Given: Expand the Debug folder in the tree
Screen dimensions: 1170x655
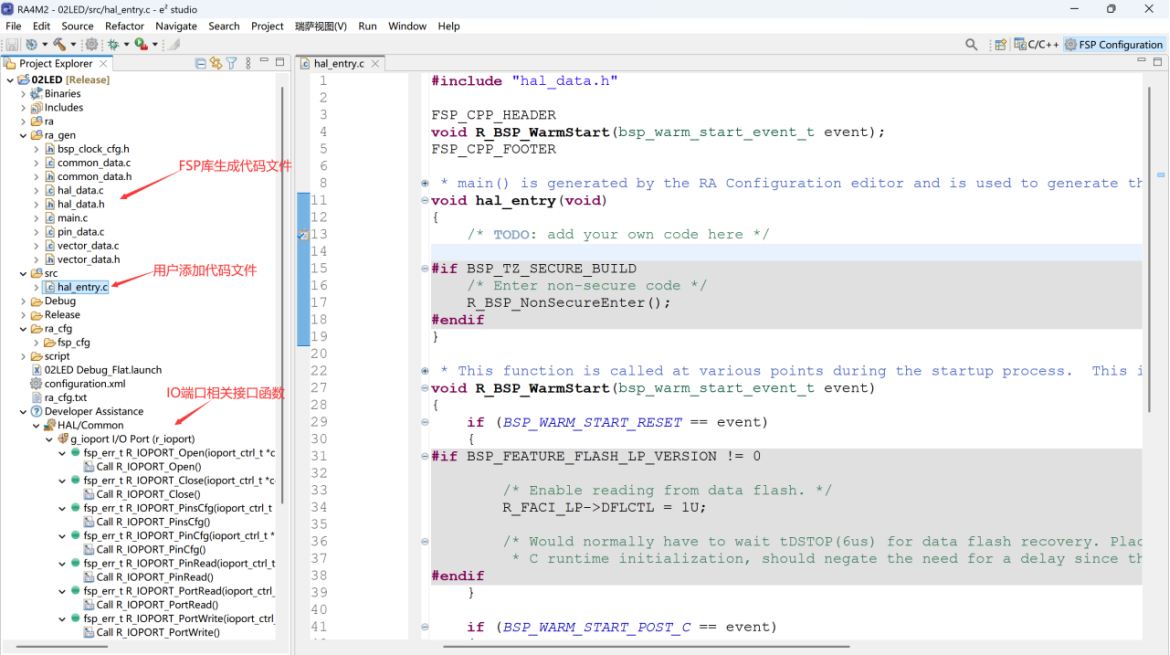Looking at the screenshot, I should point(23,301).
